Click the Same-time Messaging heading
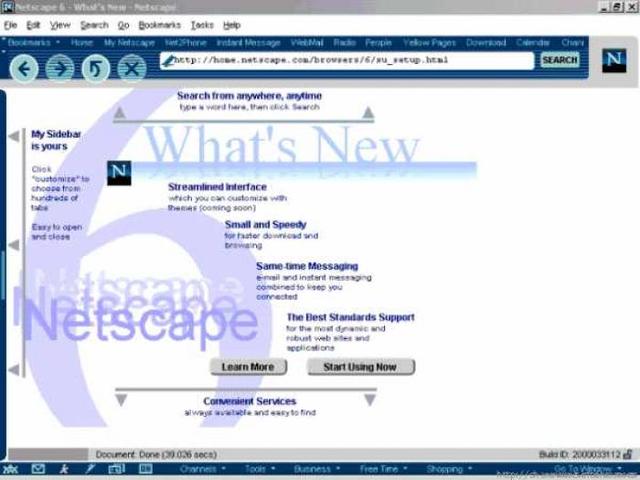 pos(307,266)
